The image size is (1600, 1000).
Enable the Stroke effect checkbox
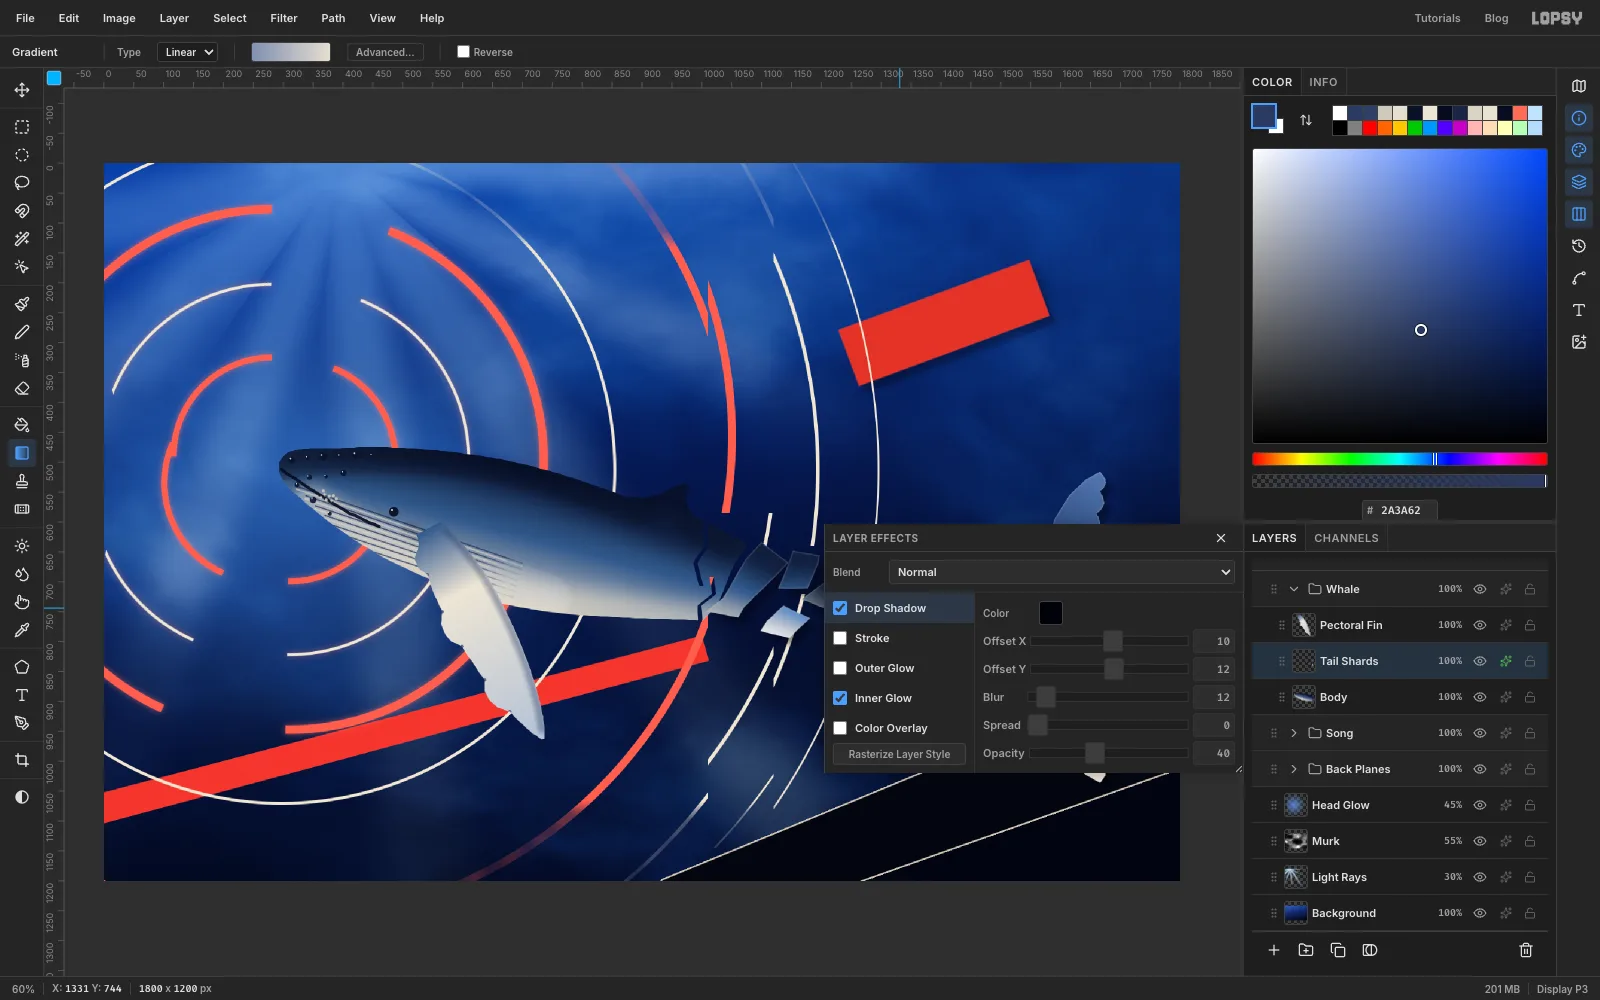[x=840, y=638]
